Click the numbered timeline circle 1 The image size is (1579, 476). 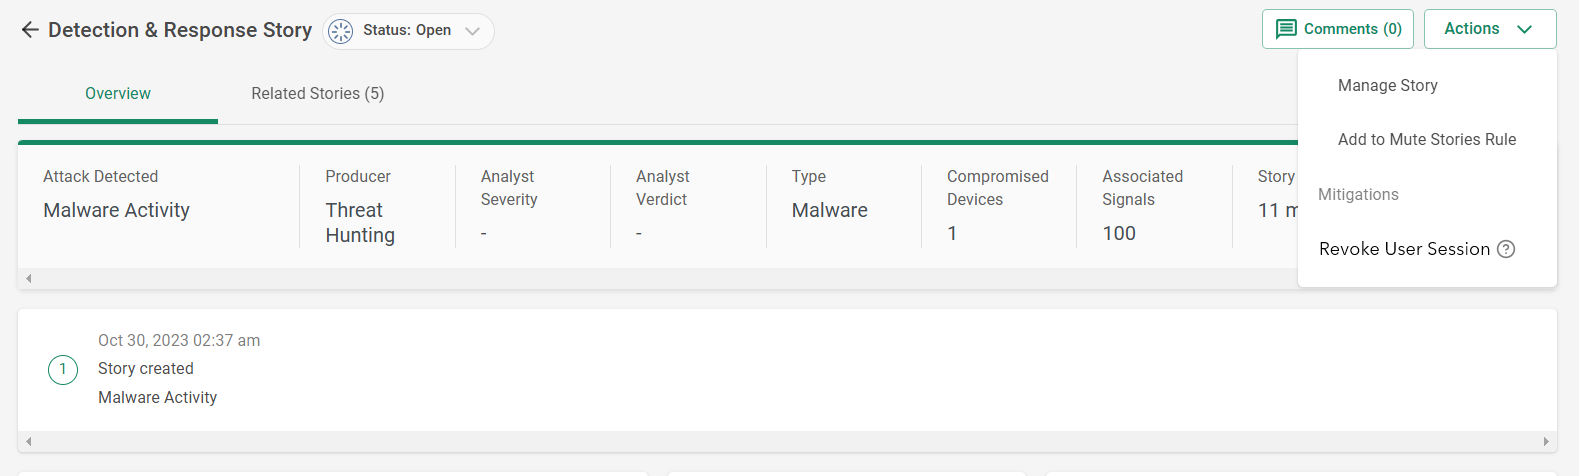click(63, 370)
